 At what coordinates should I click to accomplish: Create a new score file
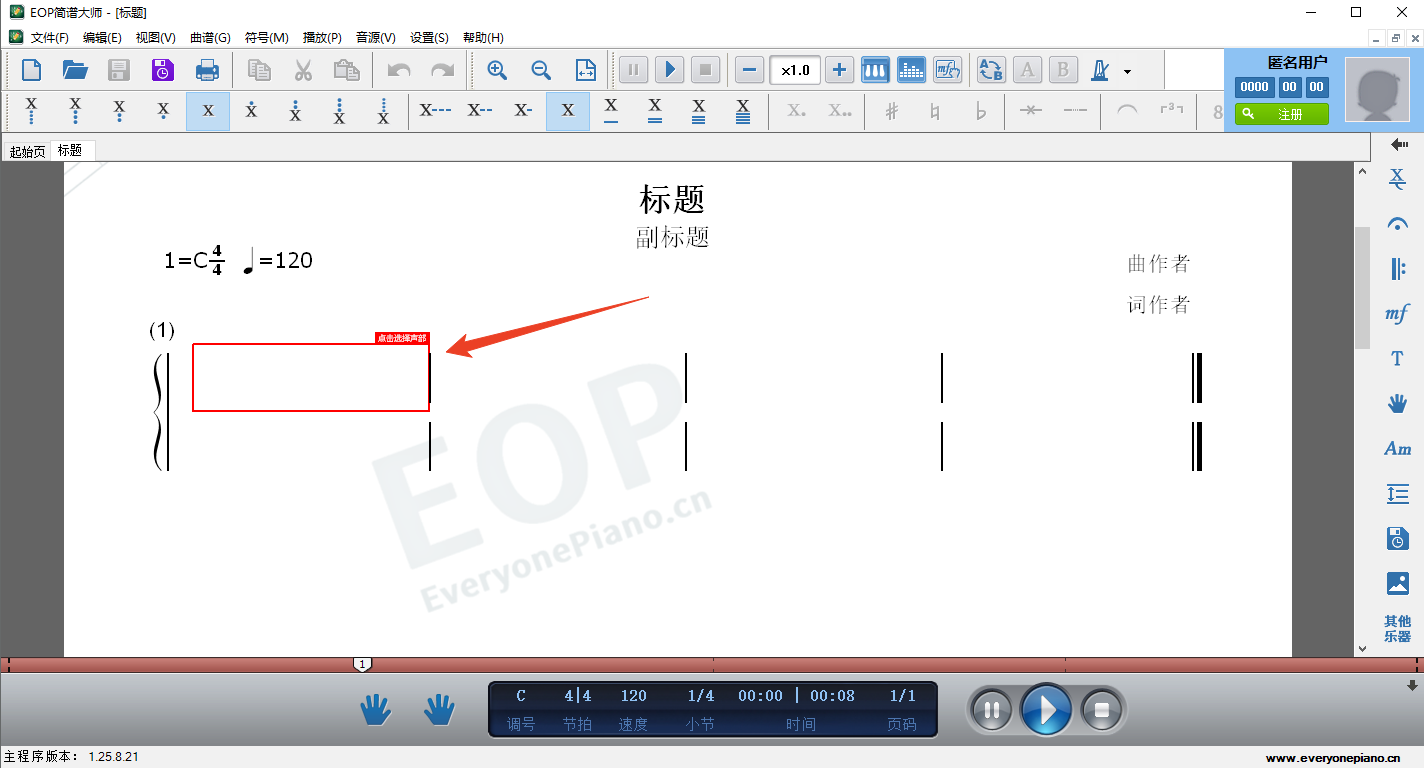point(32,70)
